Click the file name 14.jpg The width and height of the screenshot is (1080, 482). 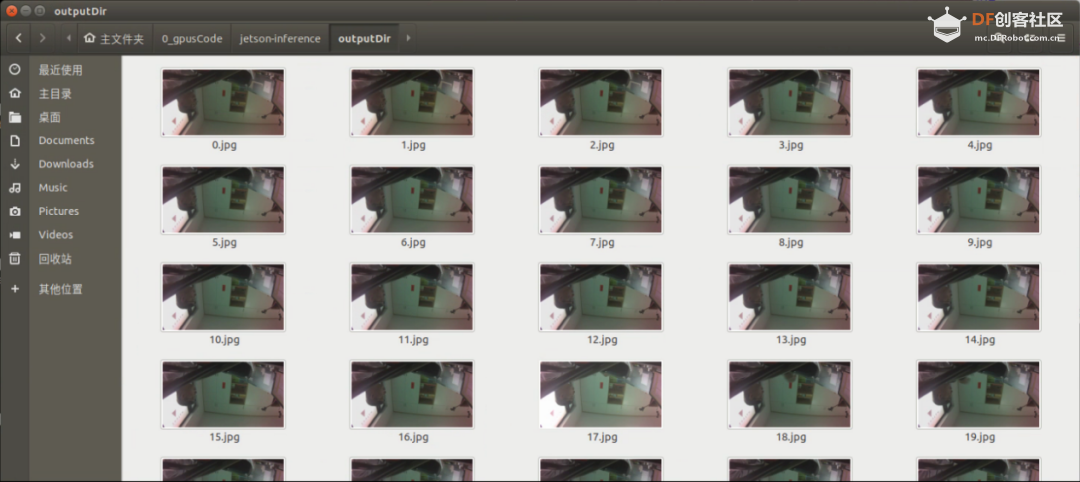point(979,340)
